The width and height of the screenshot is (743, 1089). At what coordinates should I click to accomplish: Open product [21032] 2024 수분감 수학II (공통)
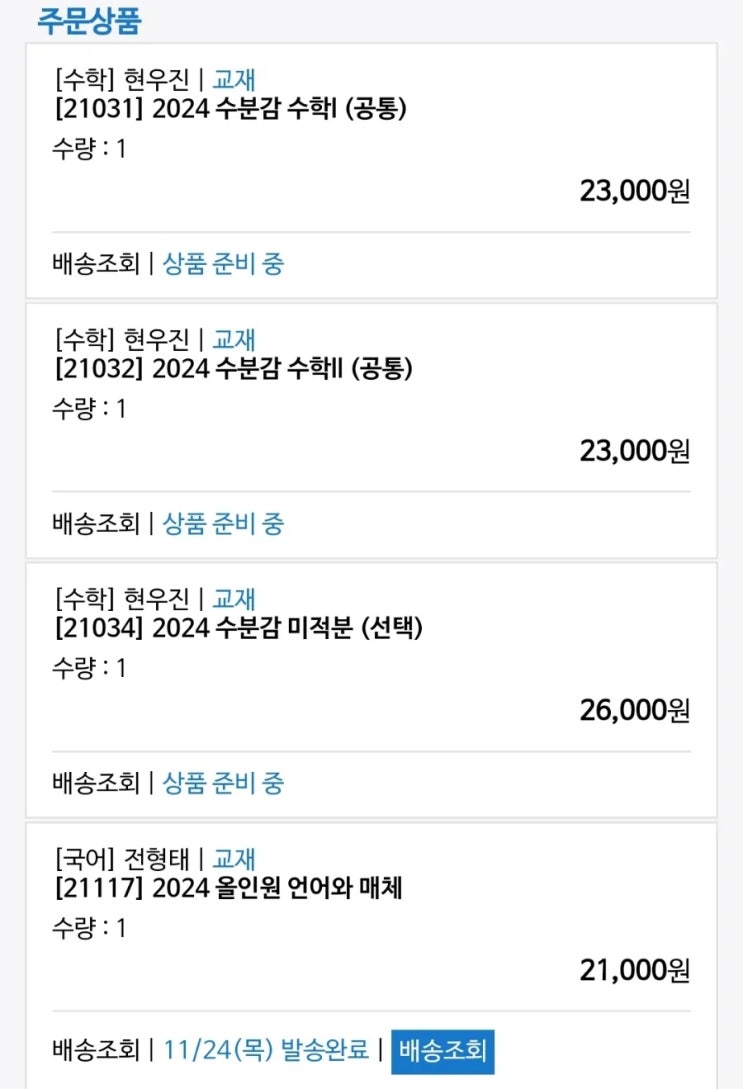click(233, 369)
